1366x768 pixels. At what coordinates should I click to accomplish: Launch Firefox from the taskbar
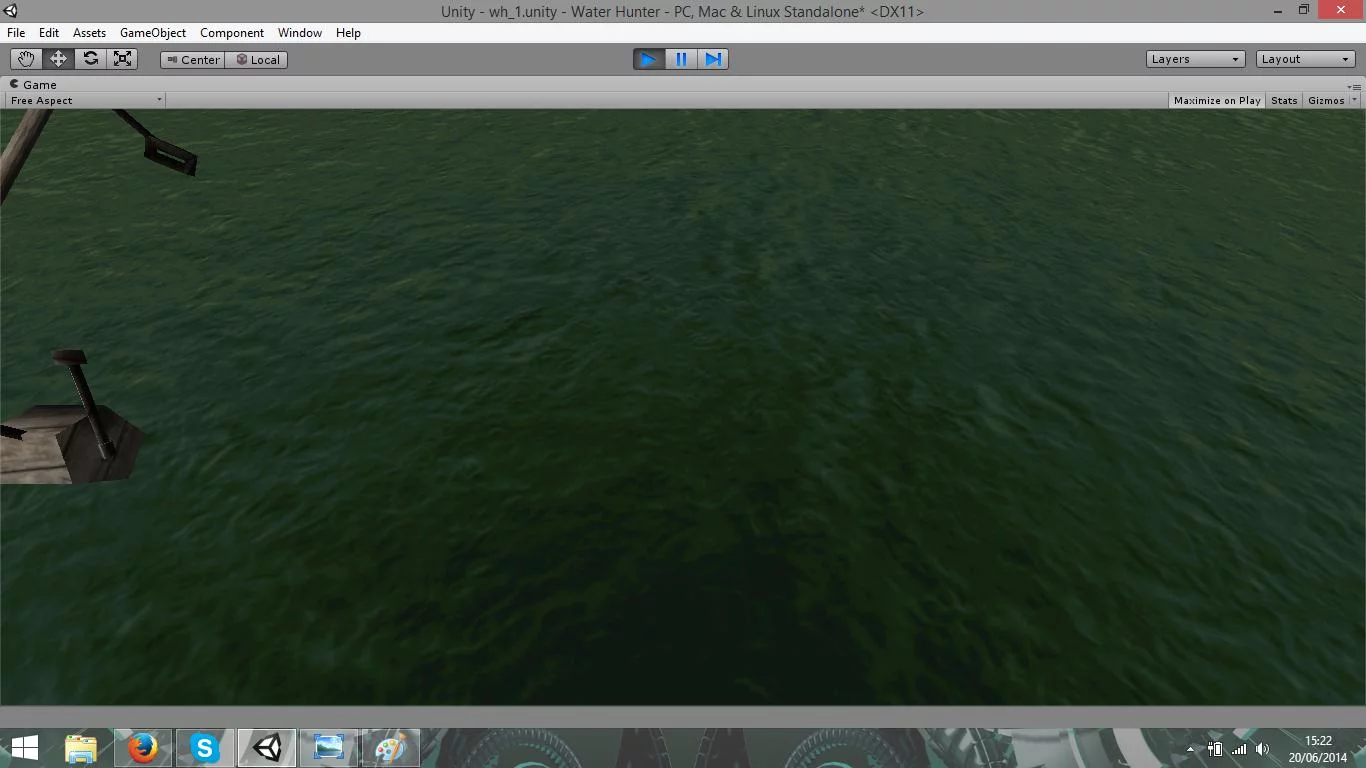coord(143,748)
